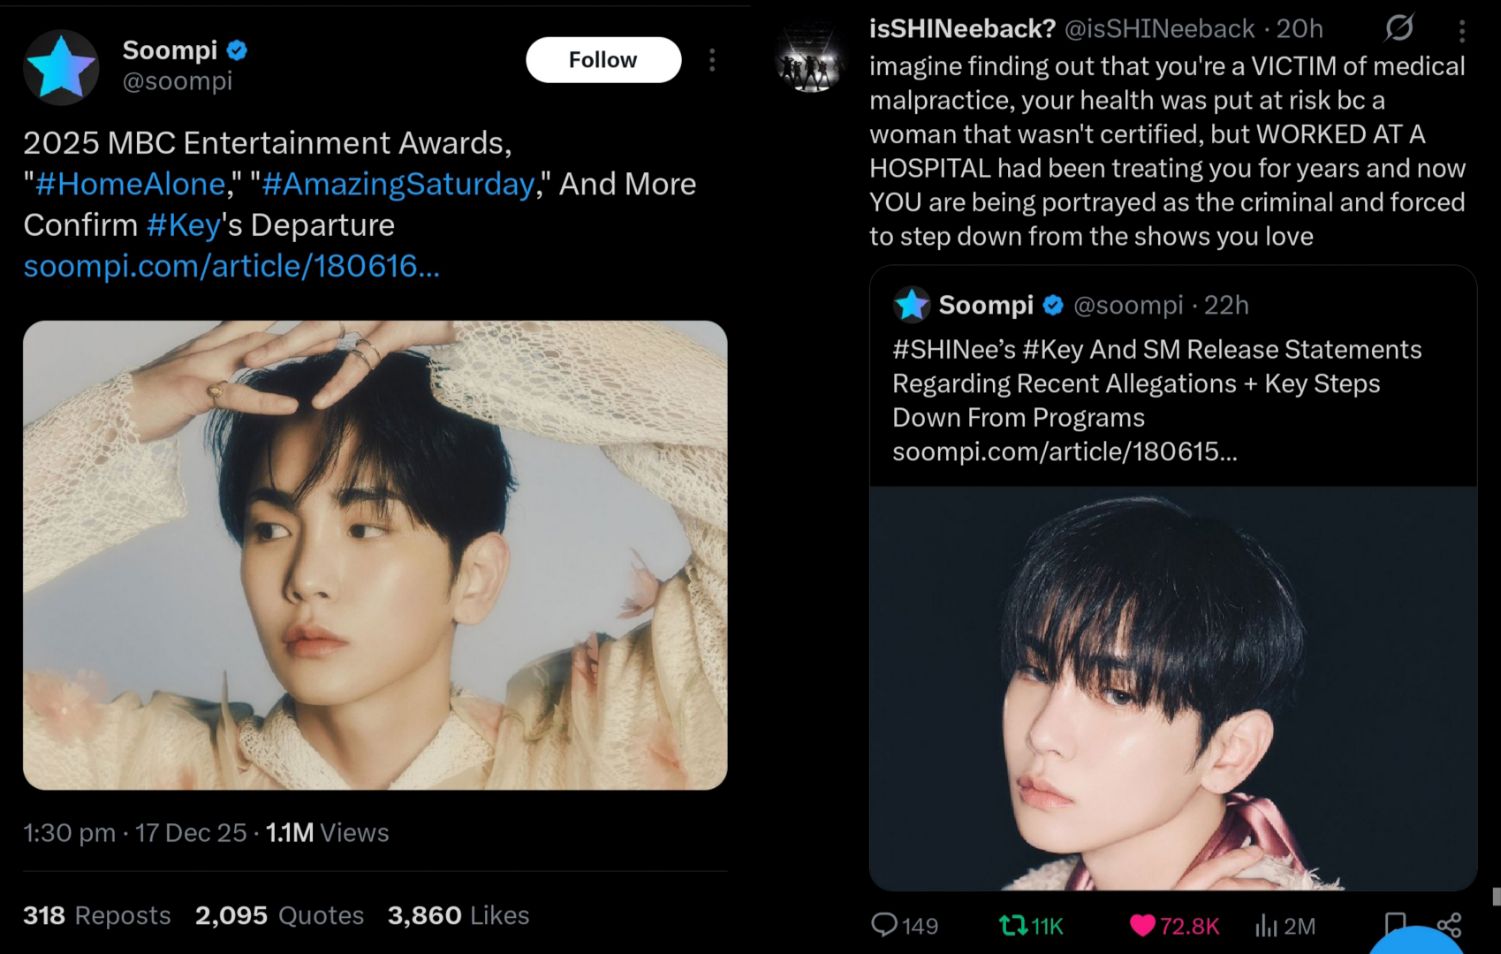Image resolution: width=1501 pixels, height=954 pixels.
Task: Open more options on Soompi's tweet
Action: (x=712, y=60)
